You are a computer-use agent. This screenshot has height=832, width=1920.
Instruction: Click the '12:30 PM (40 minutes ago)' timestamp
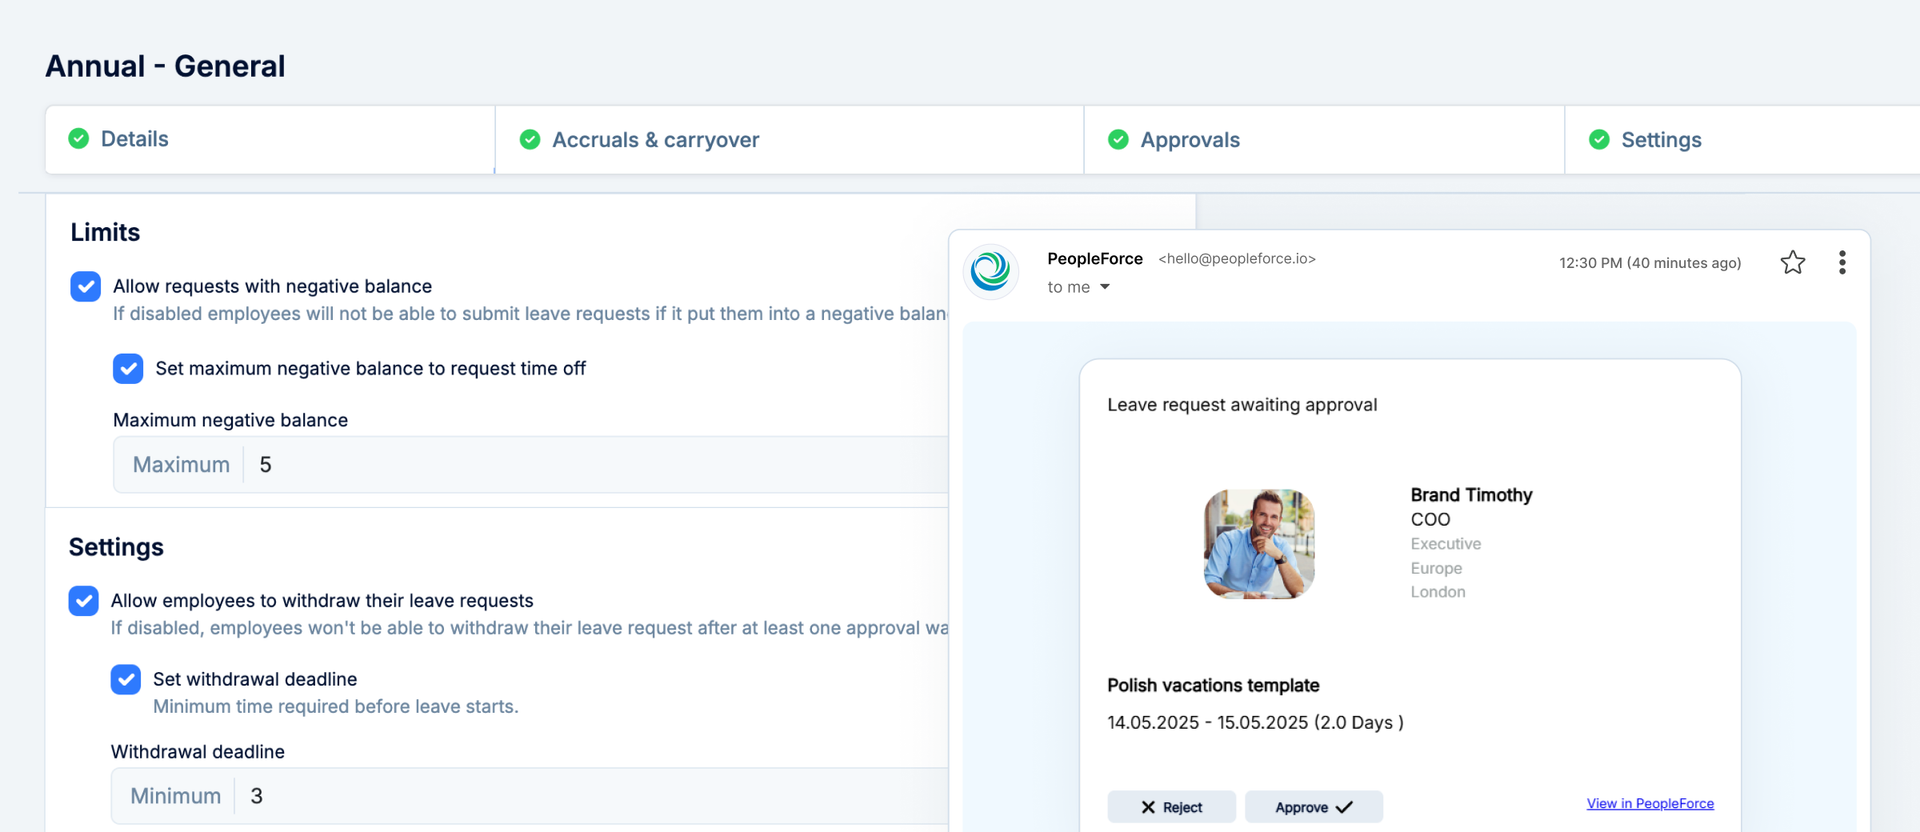pyautogui.click(x=1650, y=263)
